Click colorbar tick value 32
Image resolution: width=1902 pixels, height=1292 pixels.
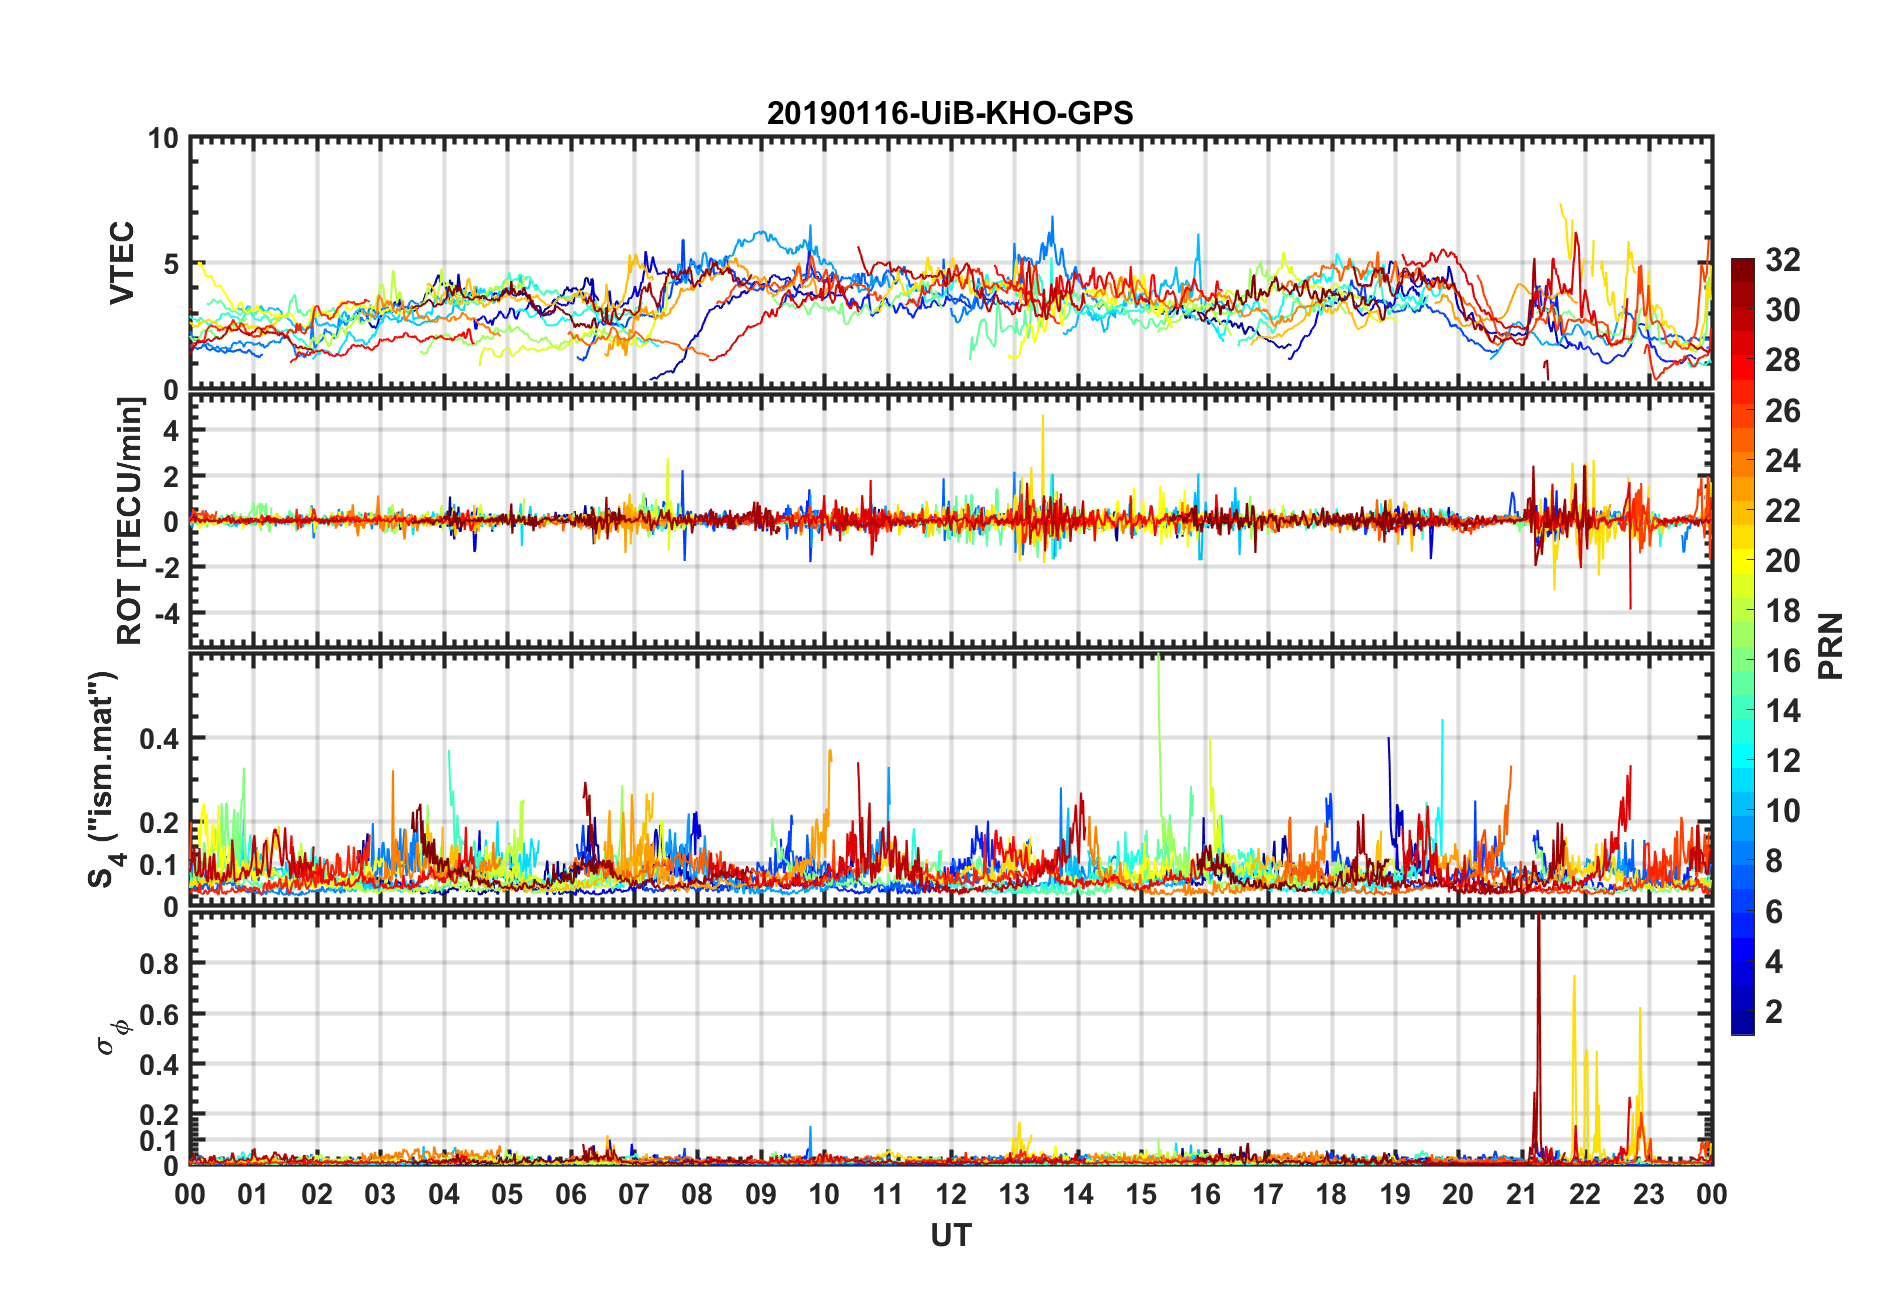click(1783, 260)
